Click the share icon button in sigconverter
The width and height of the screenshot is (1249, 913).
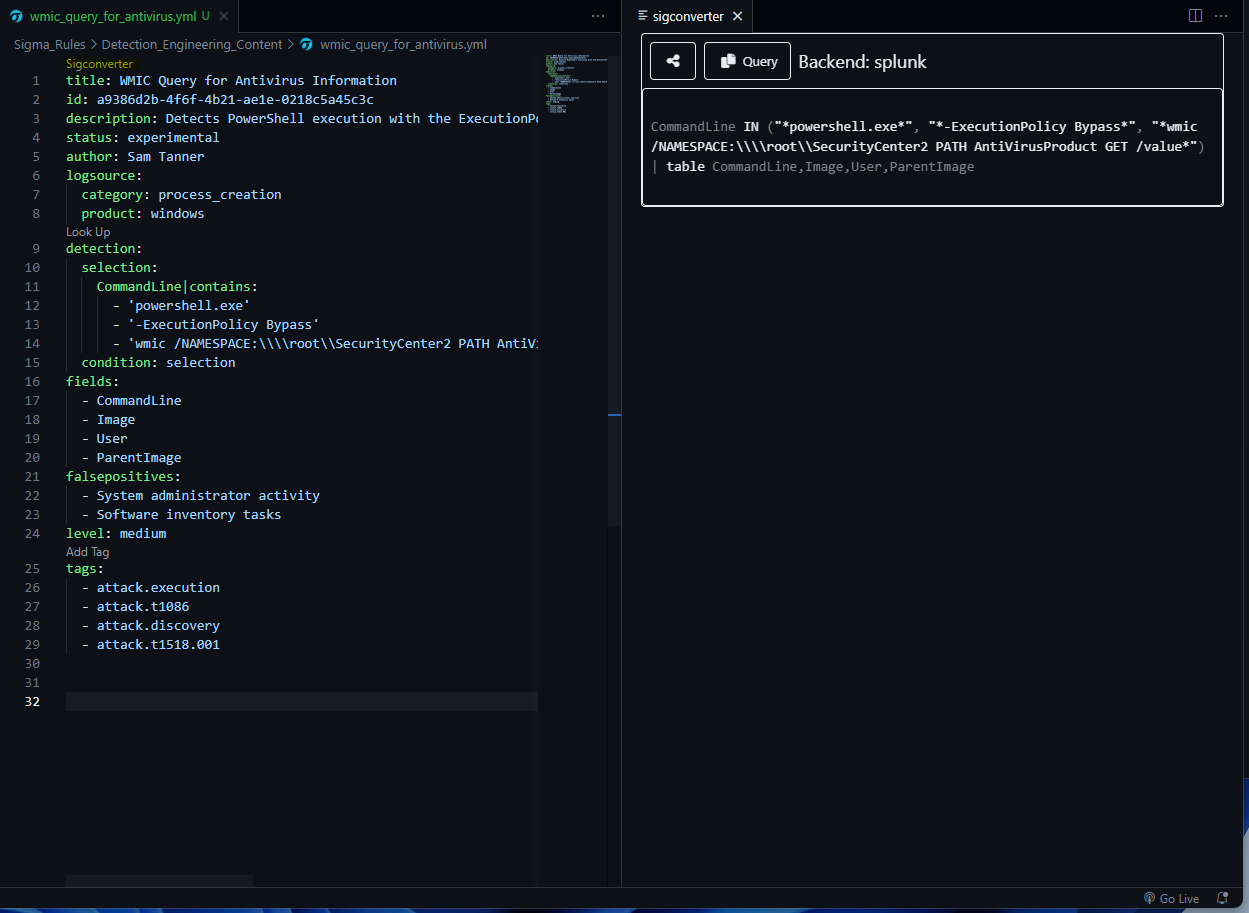[673, 61]
